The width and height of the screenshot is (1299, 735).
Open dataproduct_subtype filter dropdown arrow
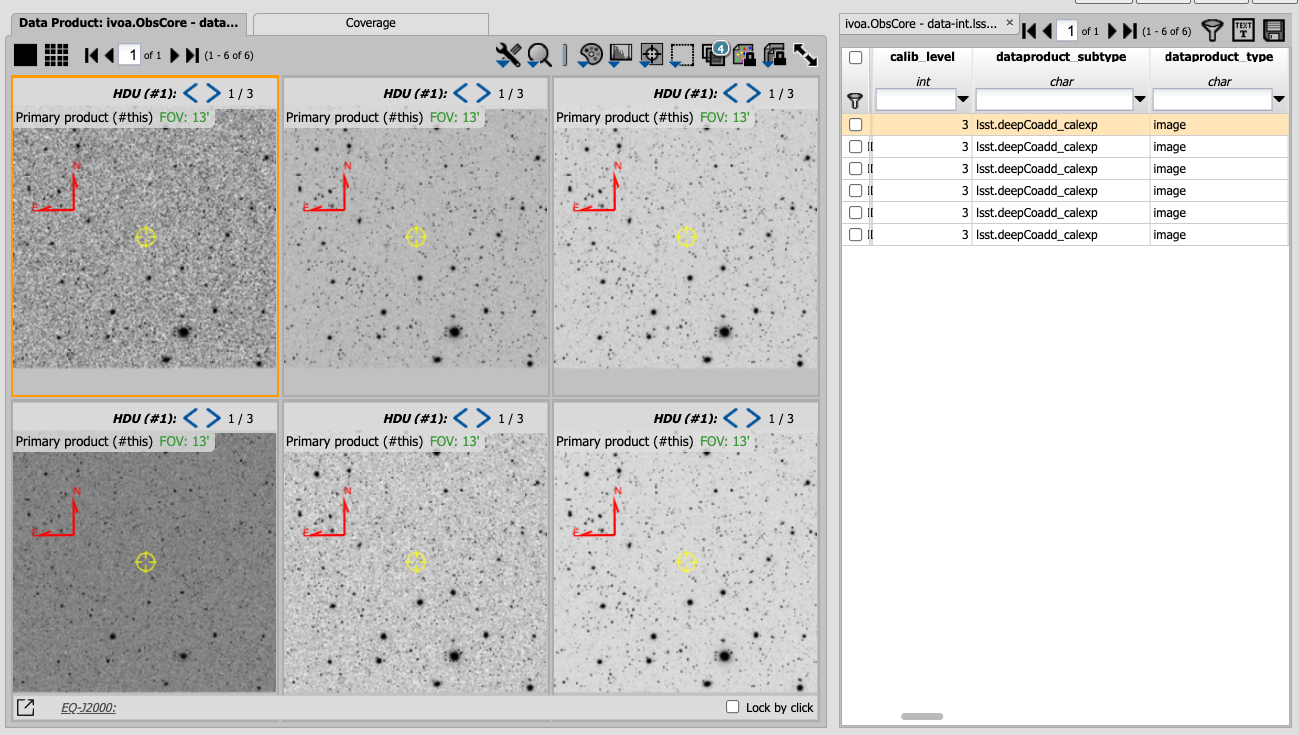point(1140,100)
